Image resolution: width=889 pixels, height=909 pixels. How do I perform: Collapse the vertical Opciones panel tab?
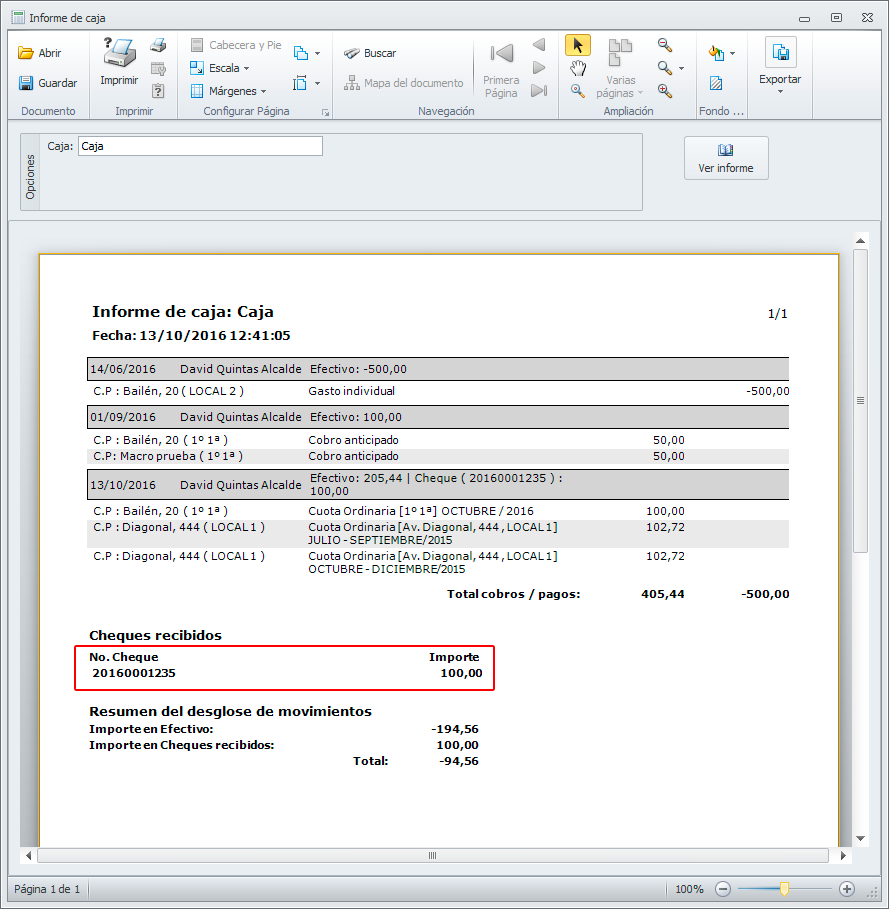[x=30, y=176]
